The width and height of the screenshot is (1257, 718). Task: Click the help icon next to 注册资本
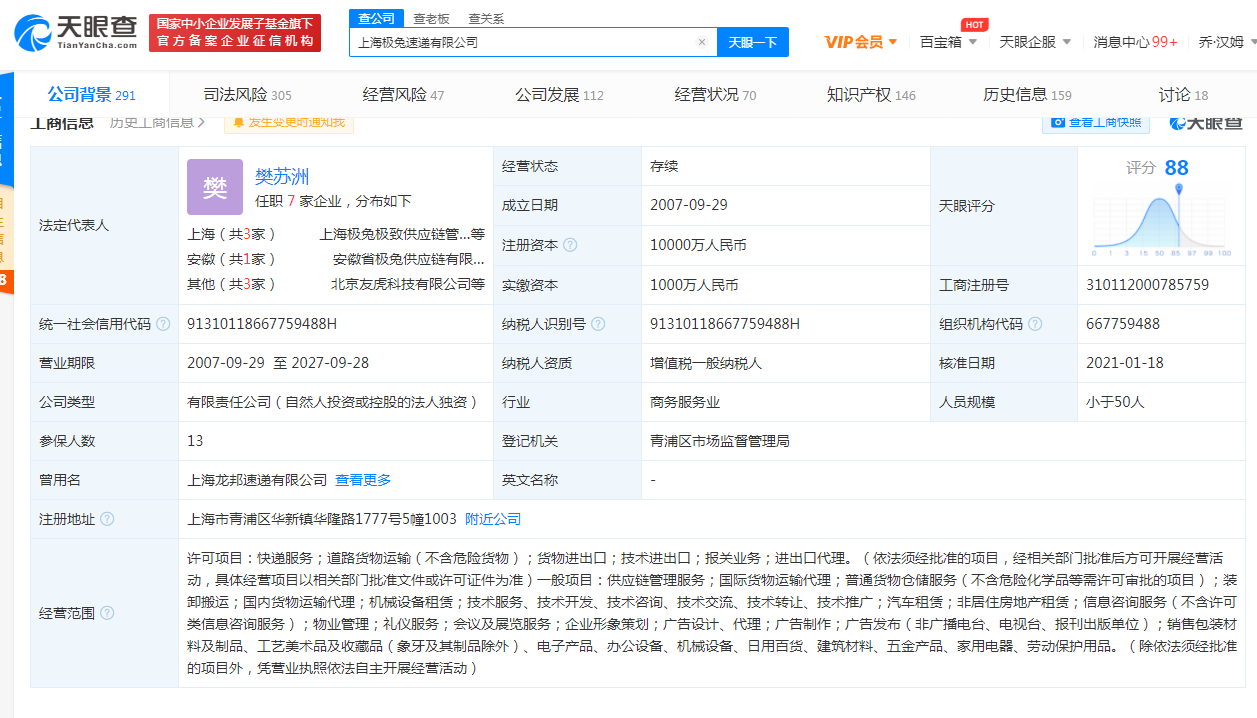click(x=570, y=245)
